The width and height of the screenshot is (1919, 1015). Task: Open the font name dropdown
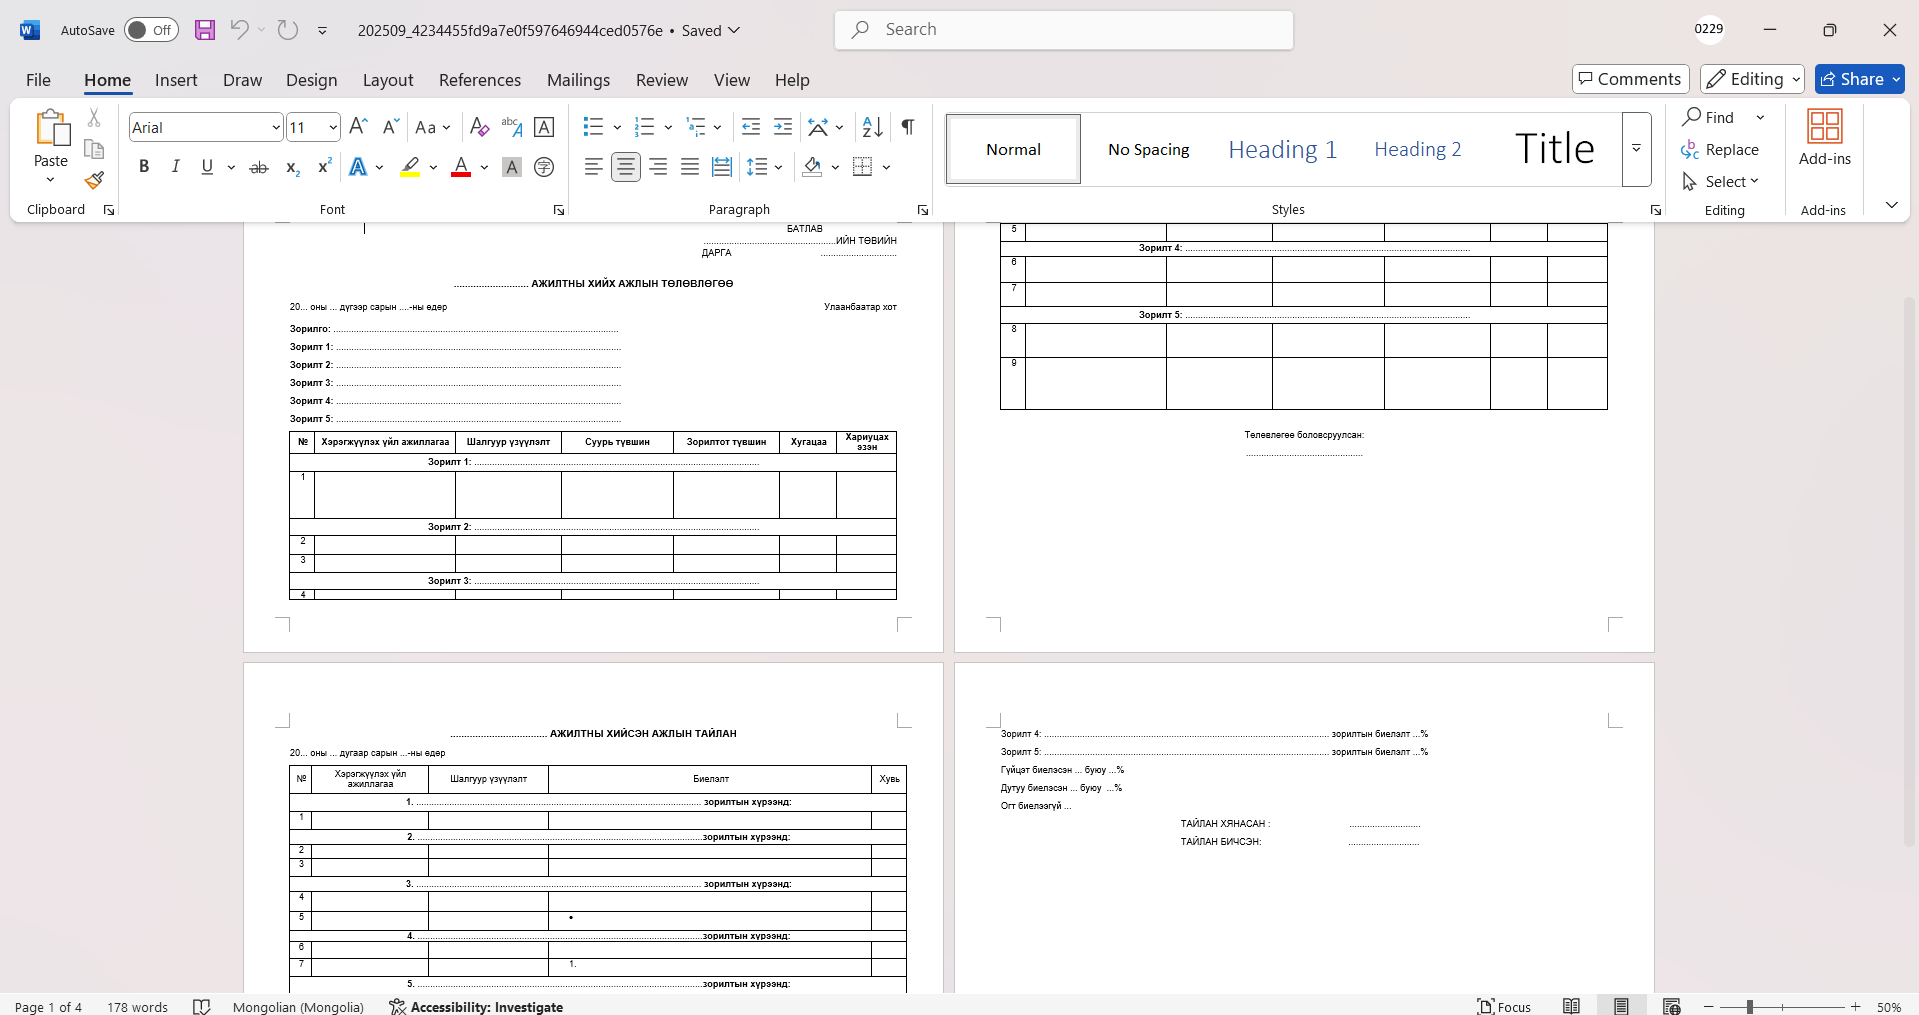[276, 128]
